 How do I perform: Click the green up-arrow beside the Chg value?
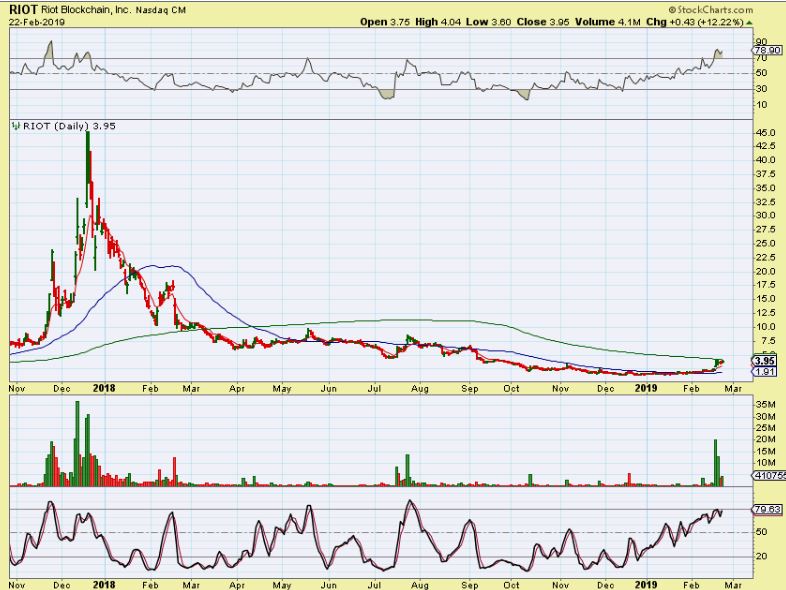(749, 23)
